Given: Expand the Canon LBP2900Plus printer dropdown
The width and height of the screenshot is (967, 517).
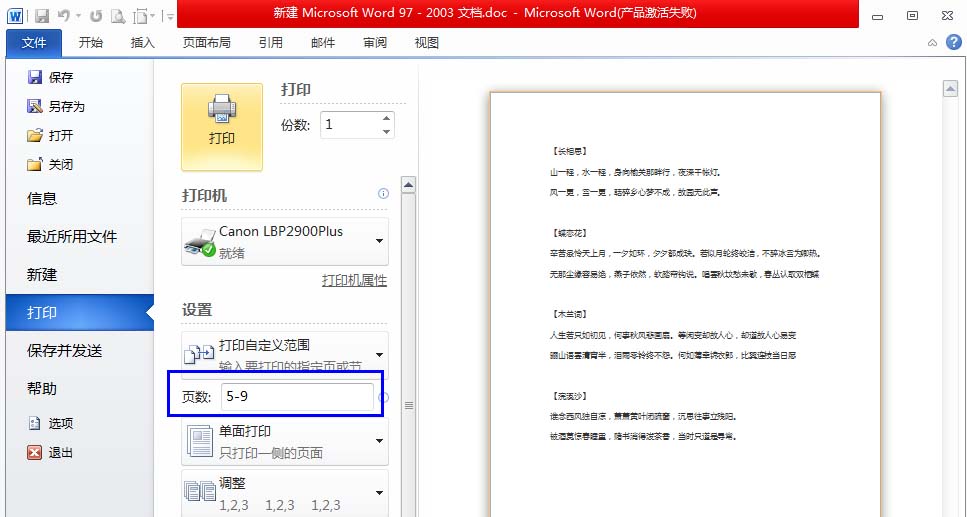Looking at the screenshot, I should pos(380,241).
